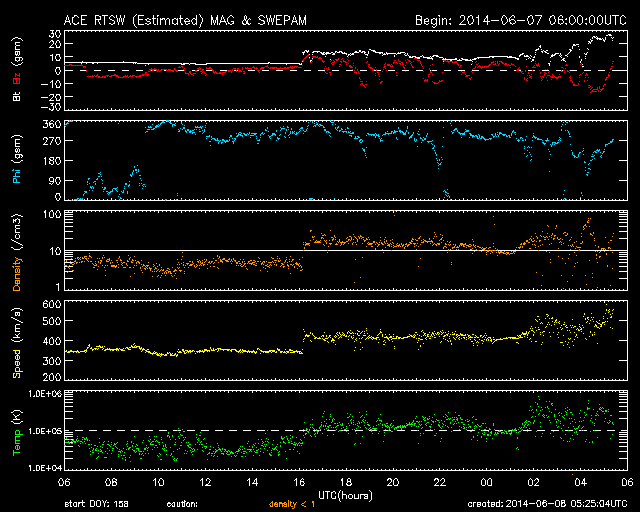640x512 pixels.
Task: Click the orange 'Density (/cm3)' axis label
Action: 17,252
